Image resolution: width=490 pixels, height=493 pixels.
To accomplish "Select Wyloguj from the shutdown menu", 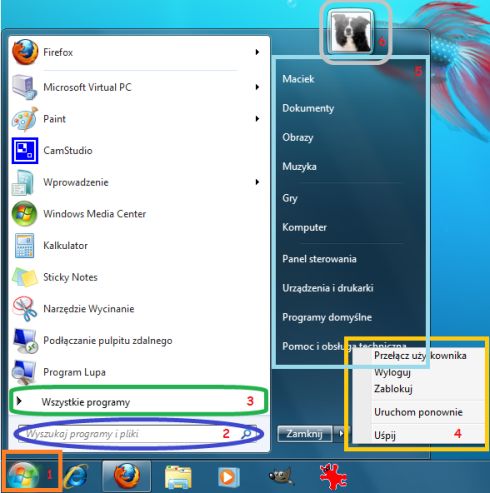I will click(392, 372).
